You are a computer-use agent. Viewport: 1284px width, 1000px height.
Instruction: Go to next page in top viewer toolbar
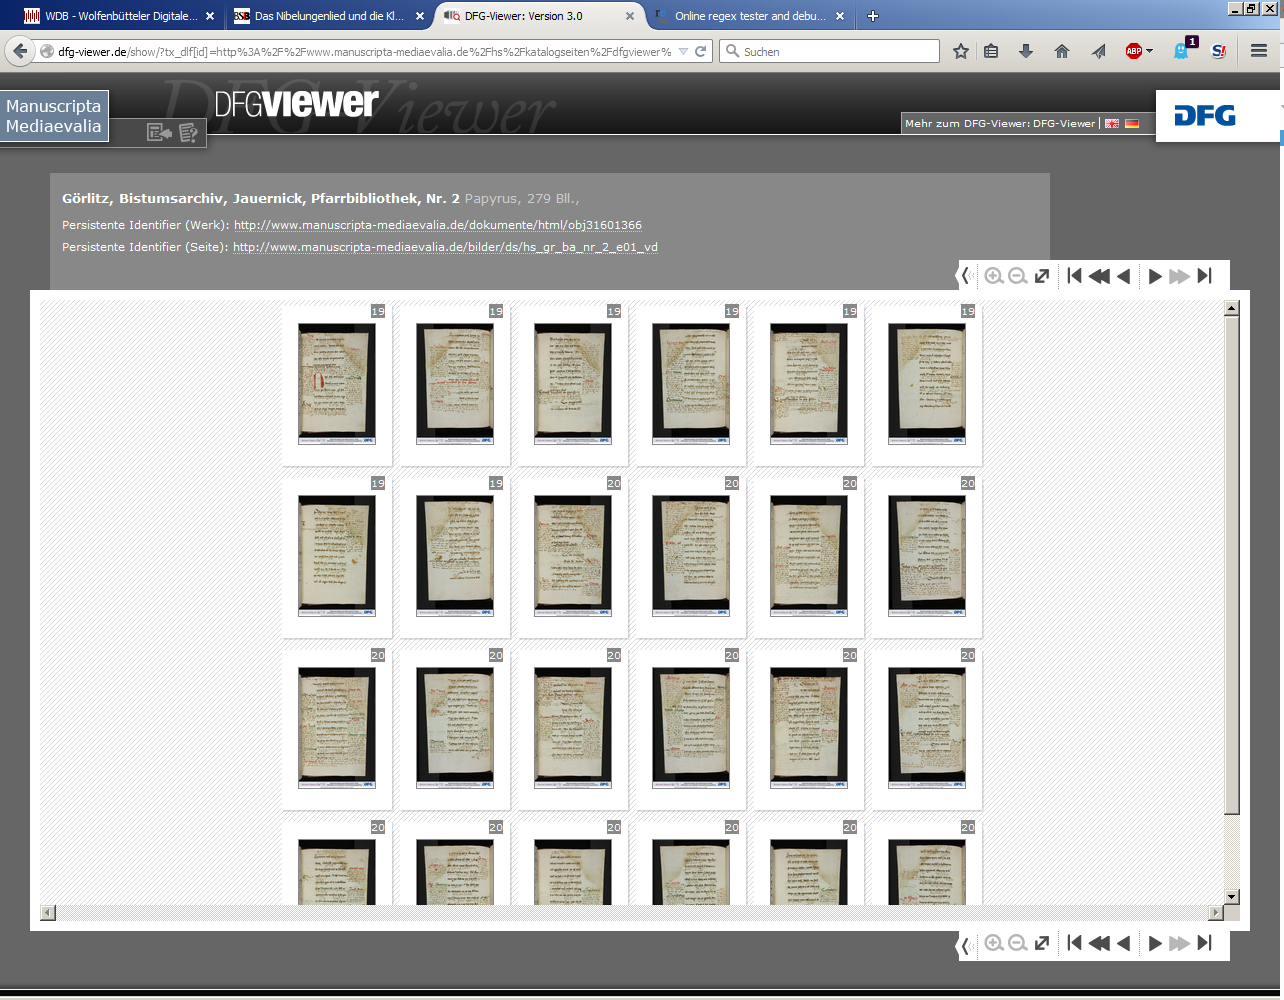(x=1155, y=276)
